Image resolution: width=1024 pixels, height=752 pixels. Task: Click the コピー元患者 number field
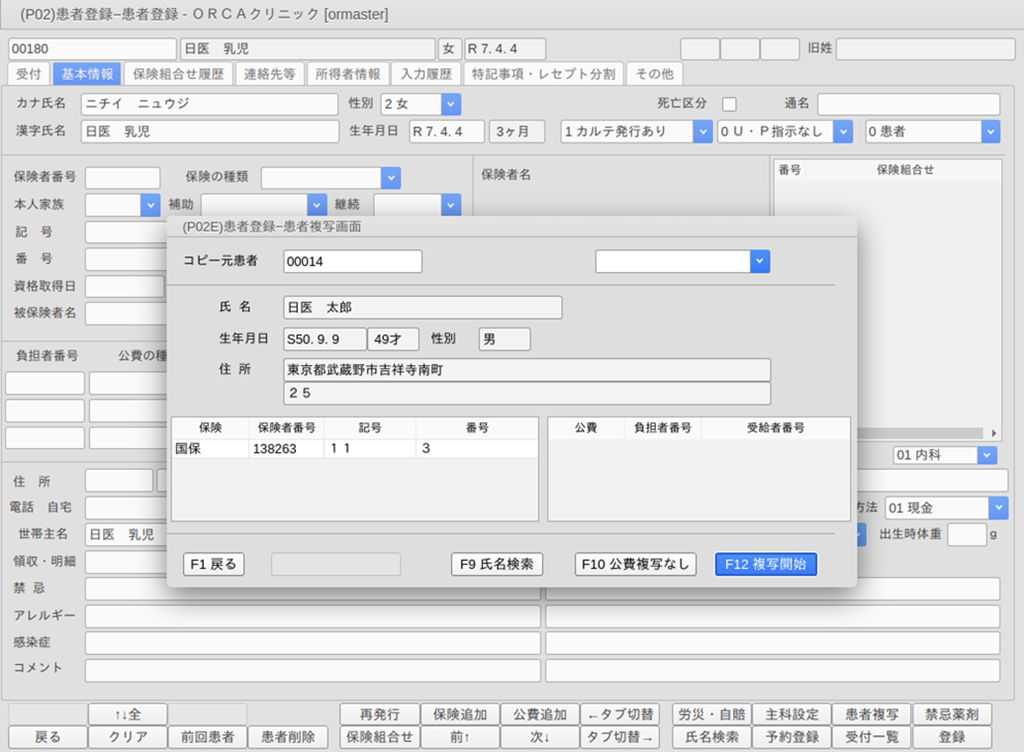tap(352, 261)
